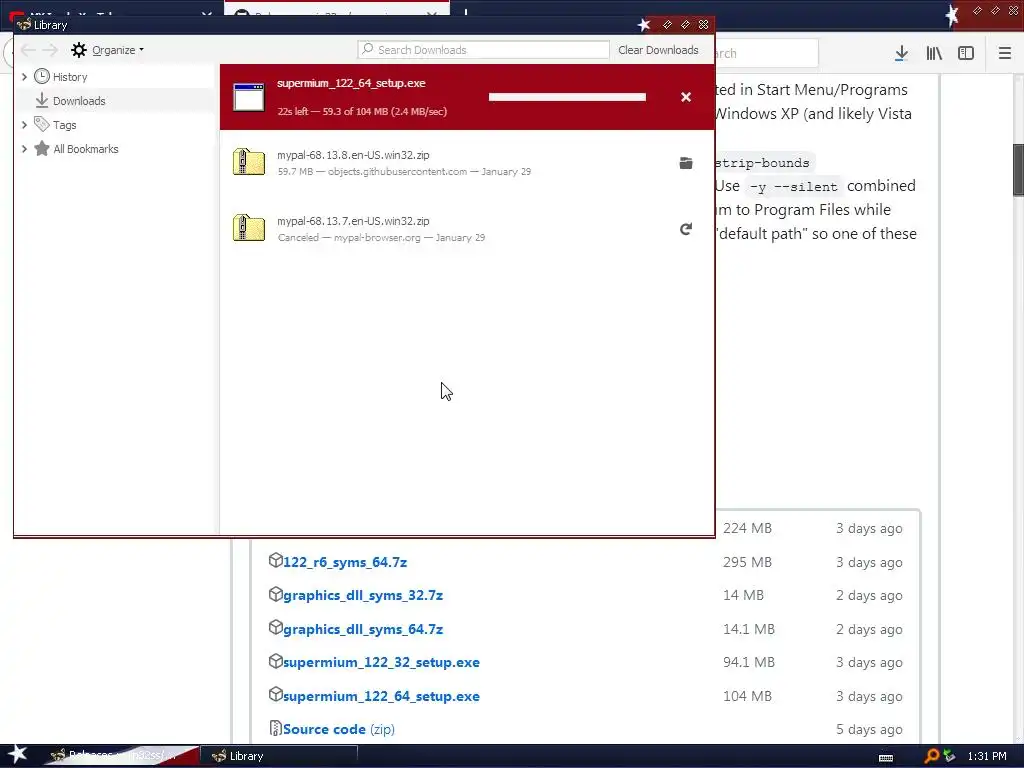
Task: Click the Start star button on taskbar
Action: 18,755
